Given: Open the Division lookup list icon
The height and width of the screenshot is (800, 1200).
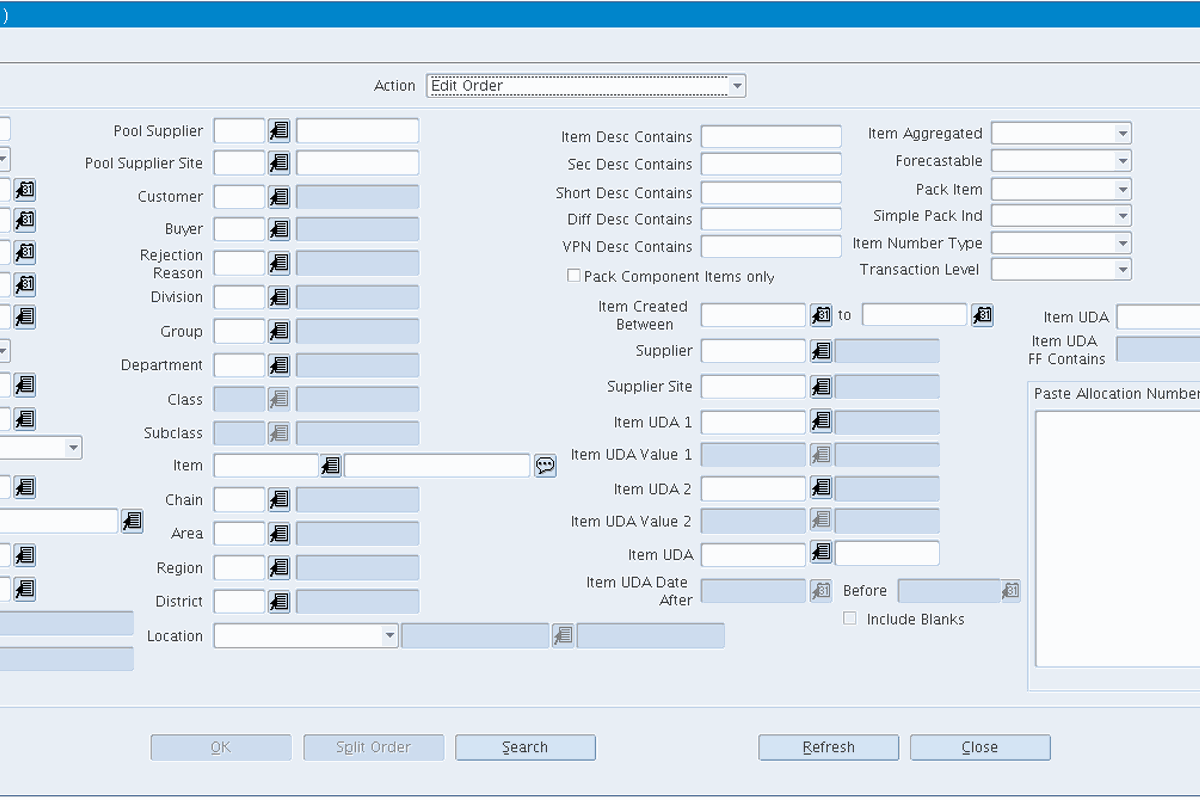Looking at the screenshot, I should [x=279, y=297].
